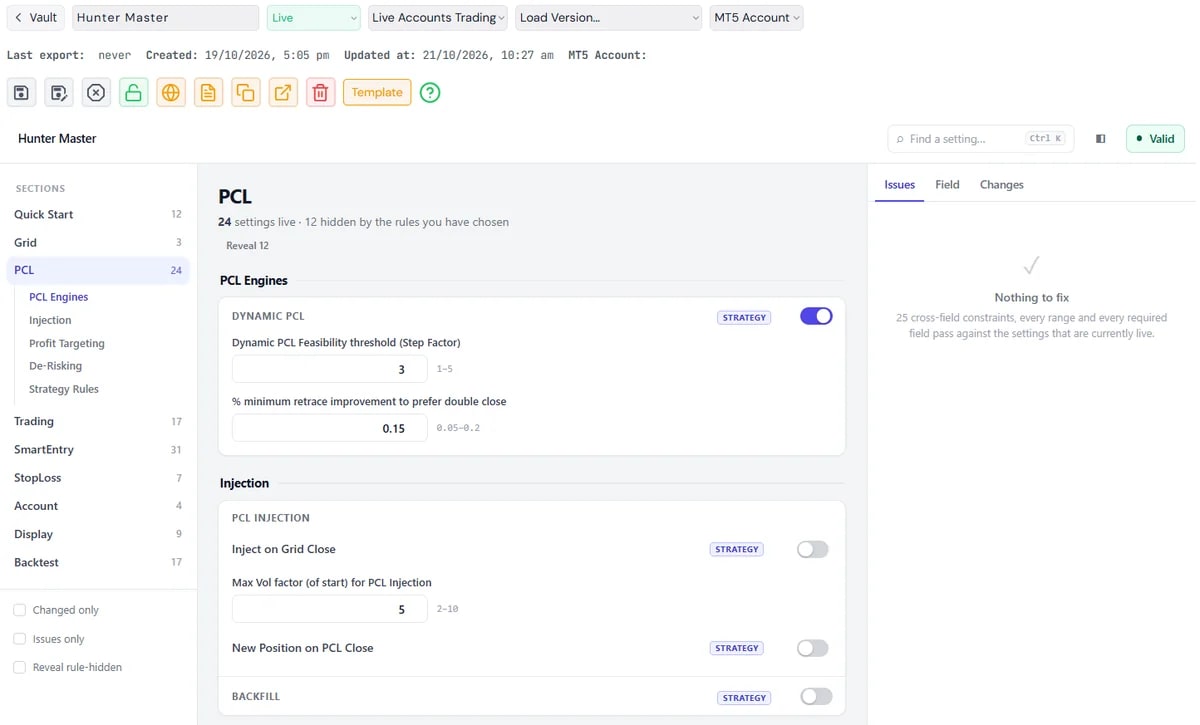Click the green unlock padlock icon

pos(134,93)
